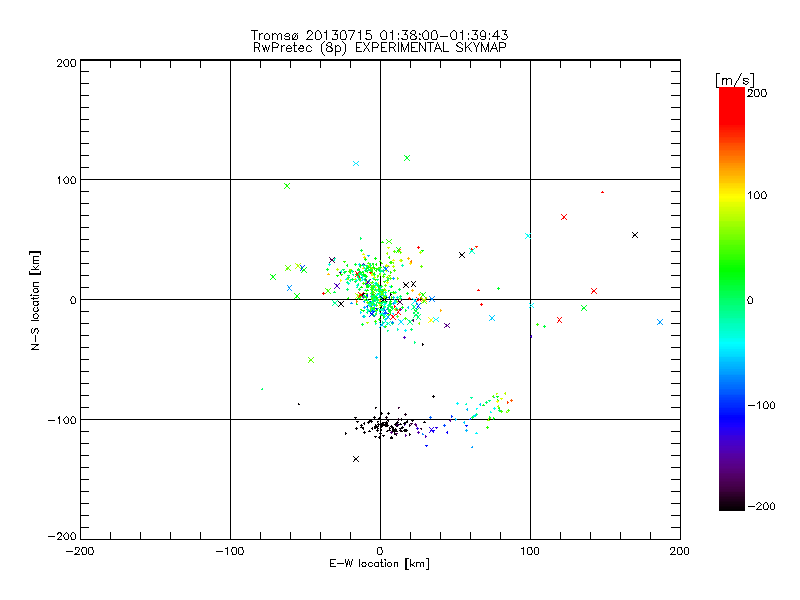Click the colorbar tick label "100"

(x=757, y=195)
